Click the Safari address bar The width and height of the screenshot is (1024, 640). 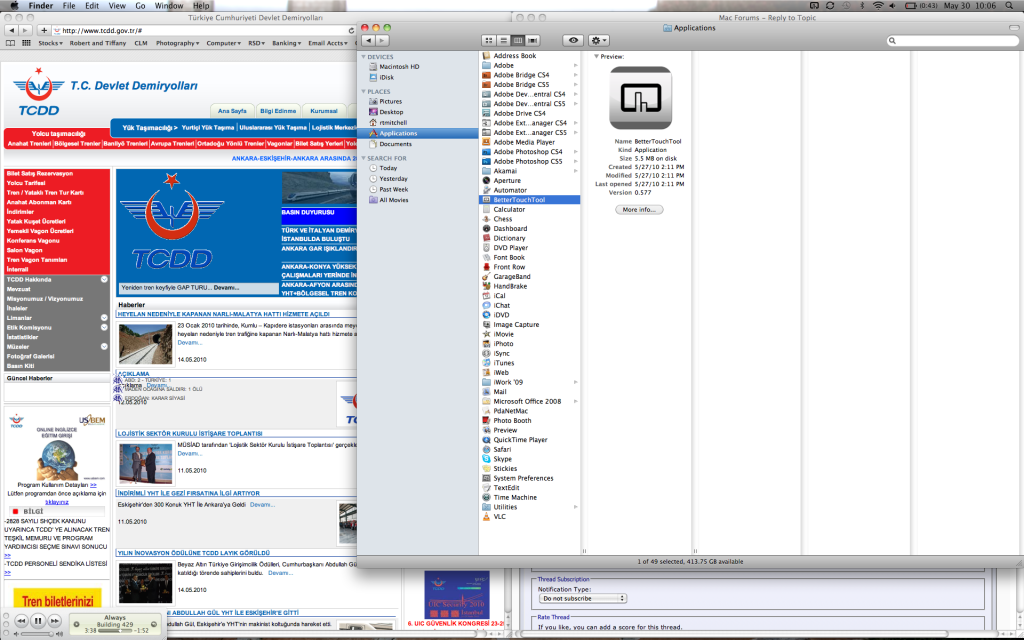(204, 30)
